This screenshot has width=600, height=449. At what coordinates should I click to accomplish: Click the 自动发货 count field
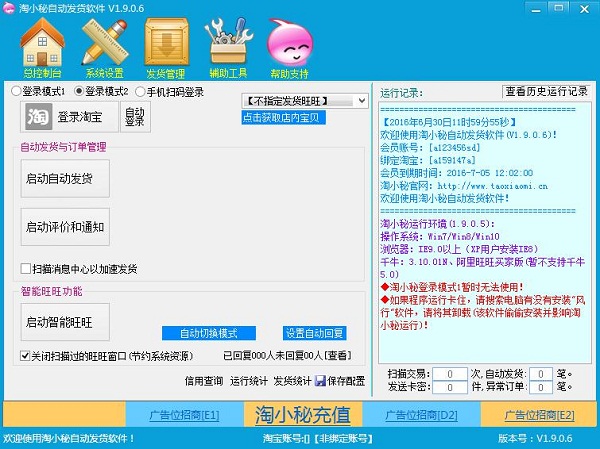pos(541,374)
